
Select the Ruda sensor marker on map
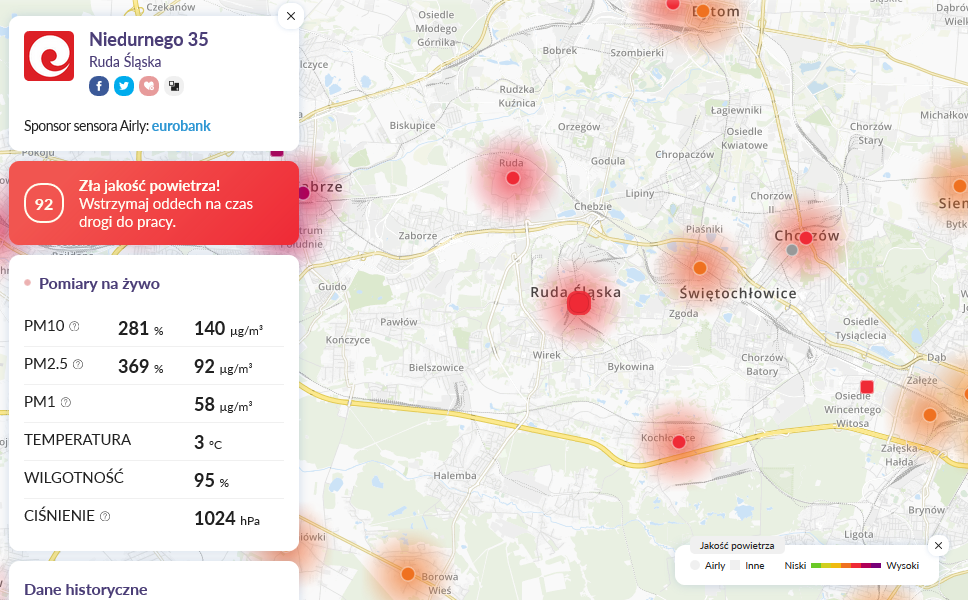[x=513, y=178]
